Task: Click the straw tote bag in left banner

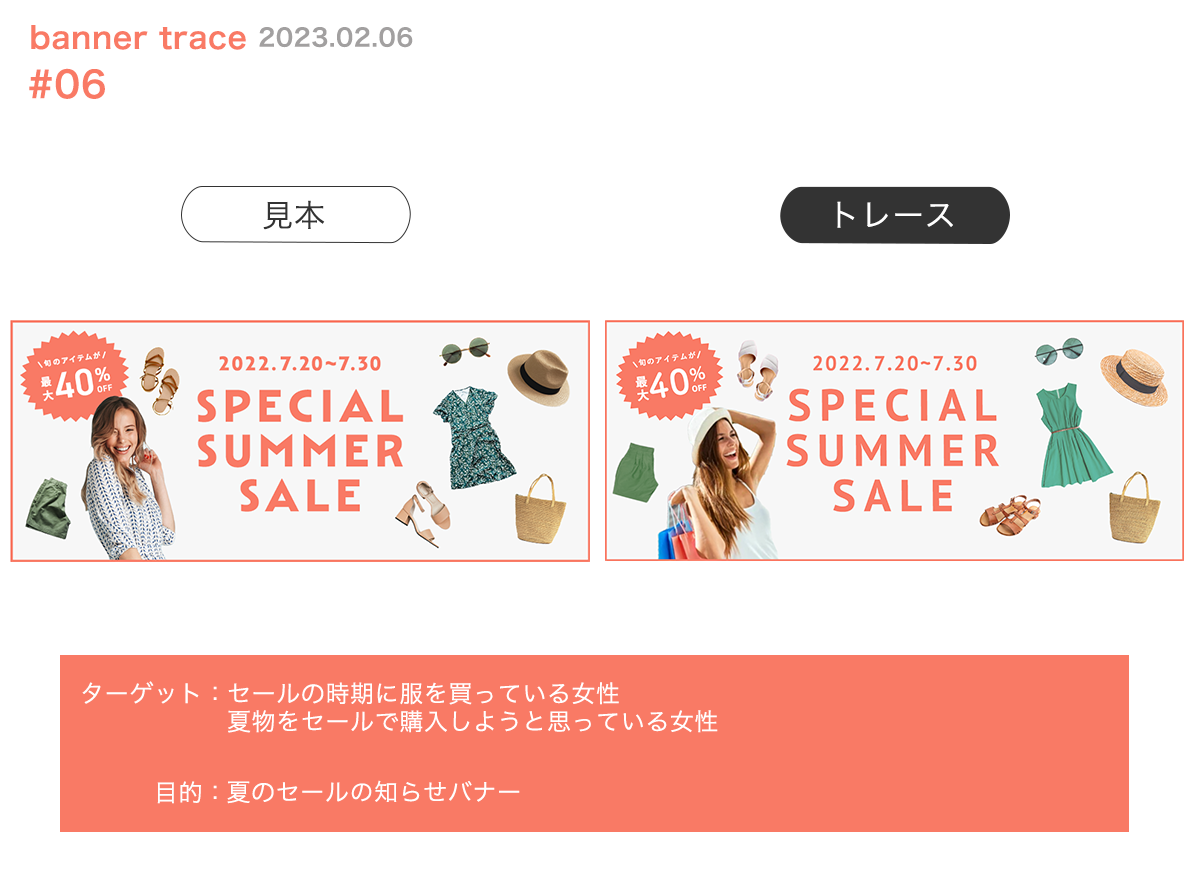Action: (541, 509)
